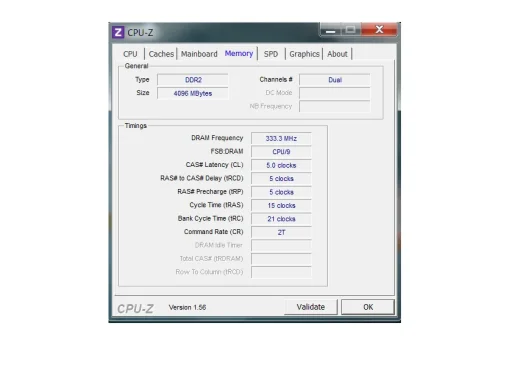This screenshot has height=384, width=512.
Task: Click the Type label in General
Action: point(142,80)
